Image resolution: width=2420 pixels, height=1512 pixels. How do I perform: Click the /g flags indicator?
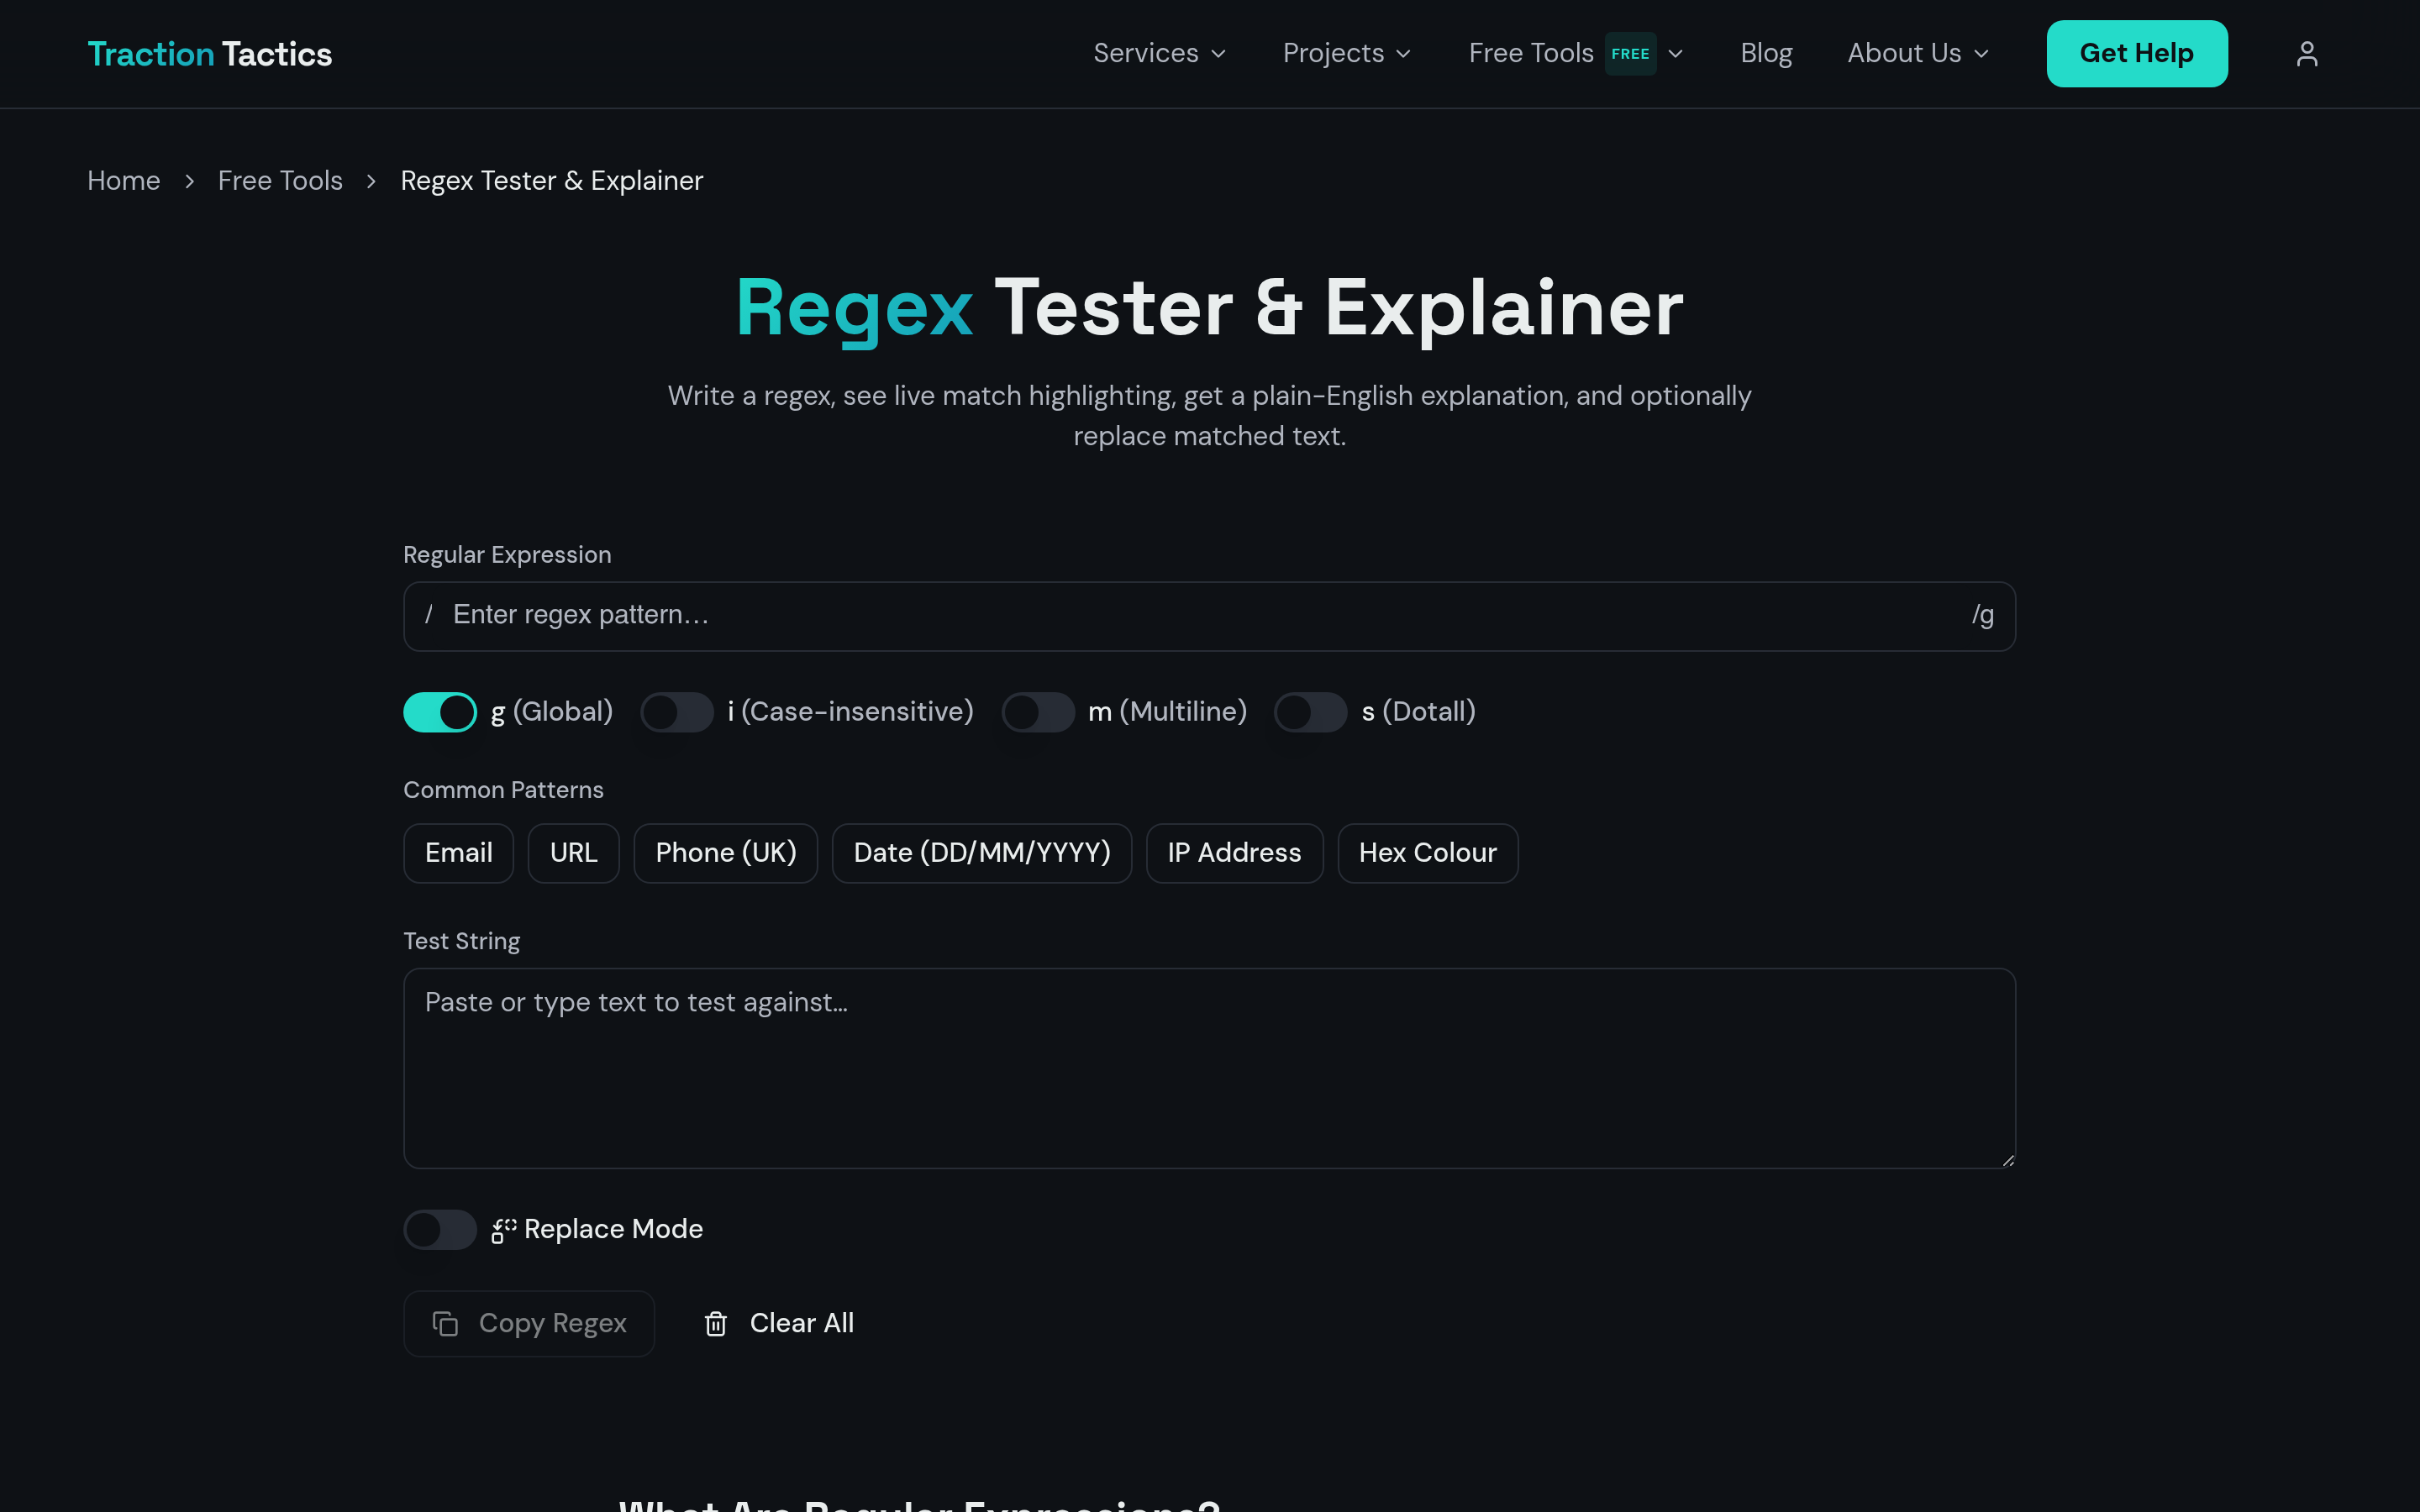(x=1983, y=615)
